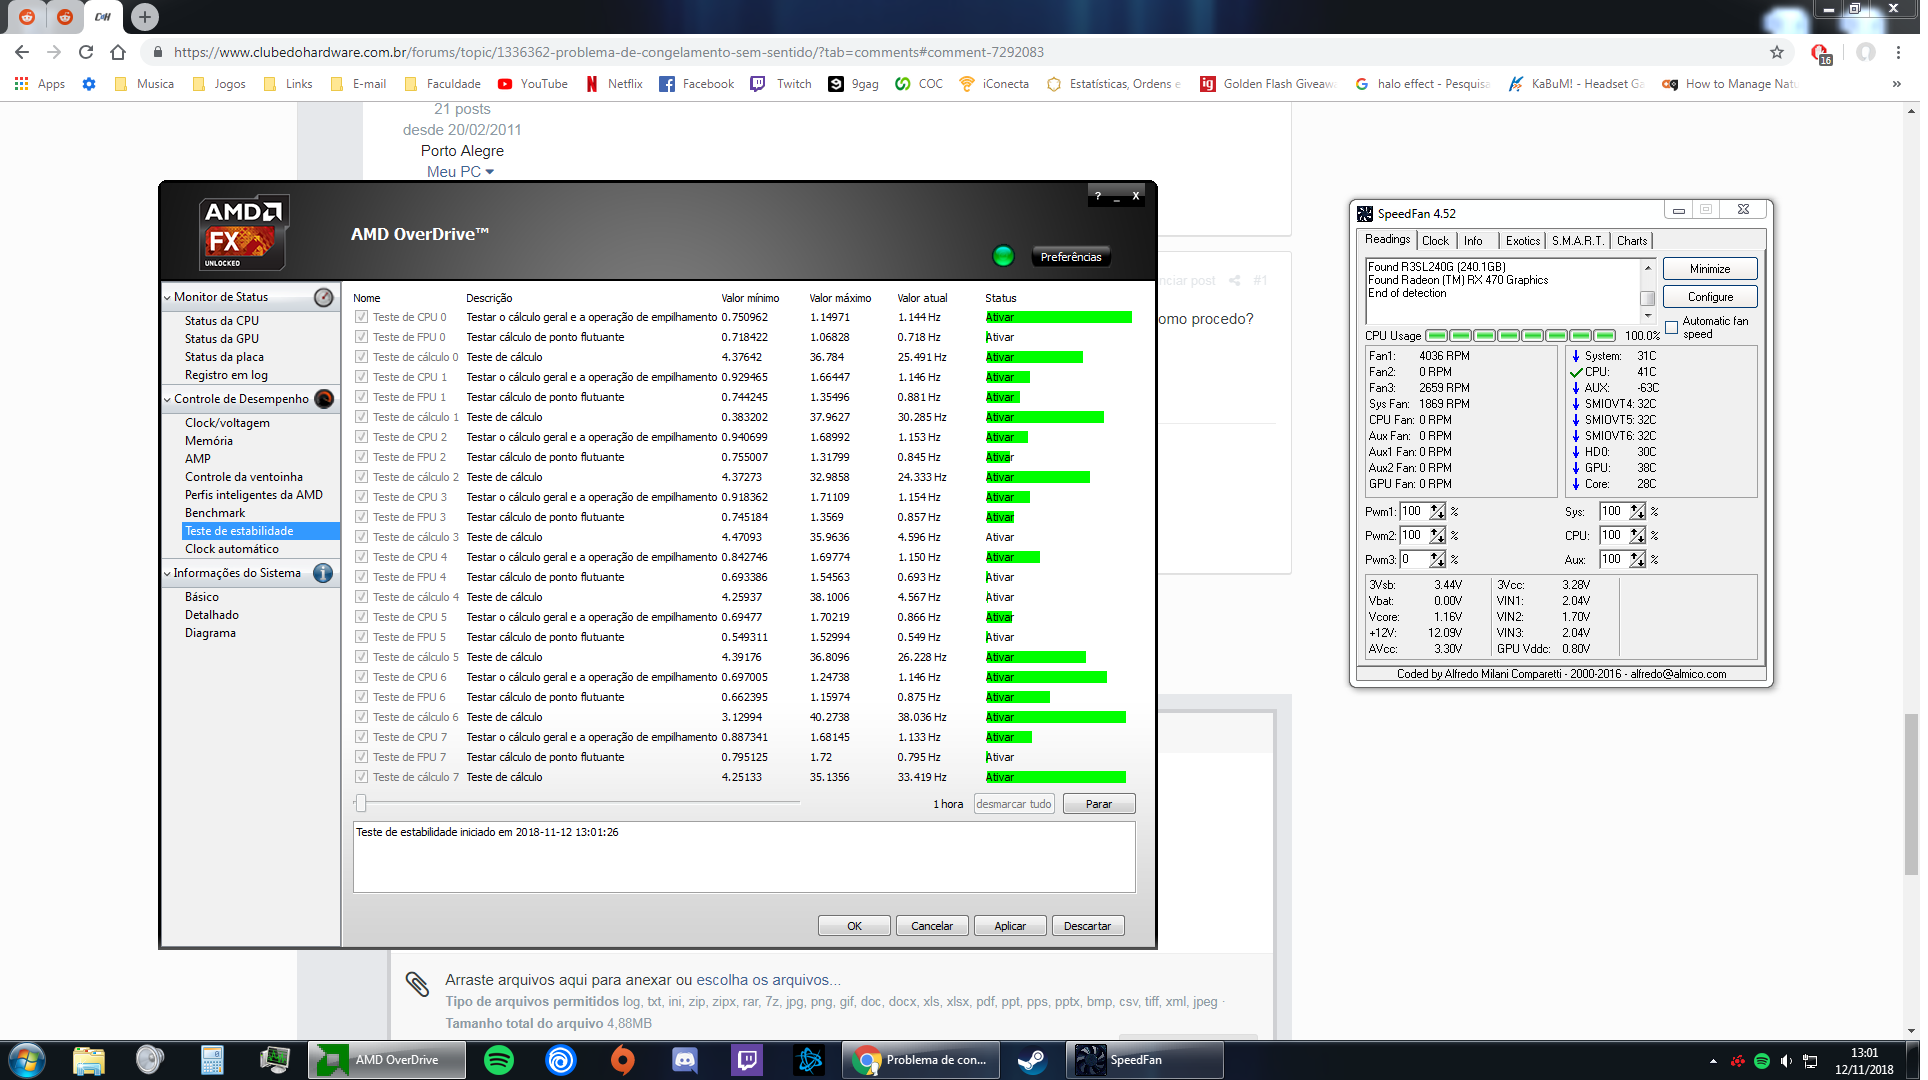
Task: Click the Pwm2 value field in SpeedFan
Action: pos(1414,535)
